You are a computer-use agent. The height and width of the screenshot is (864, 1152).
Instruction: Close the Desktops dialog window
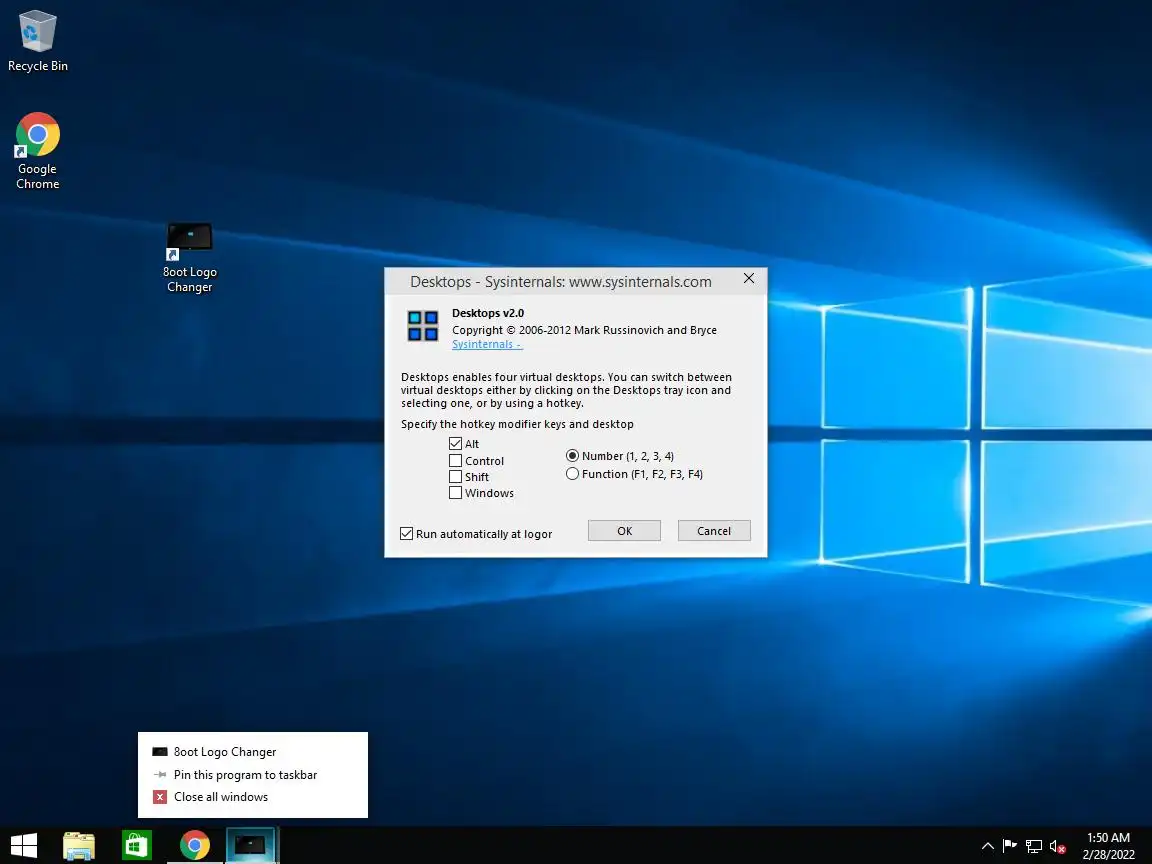click(x=749, y=278)
